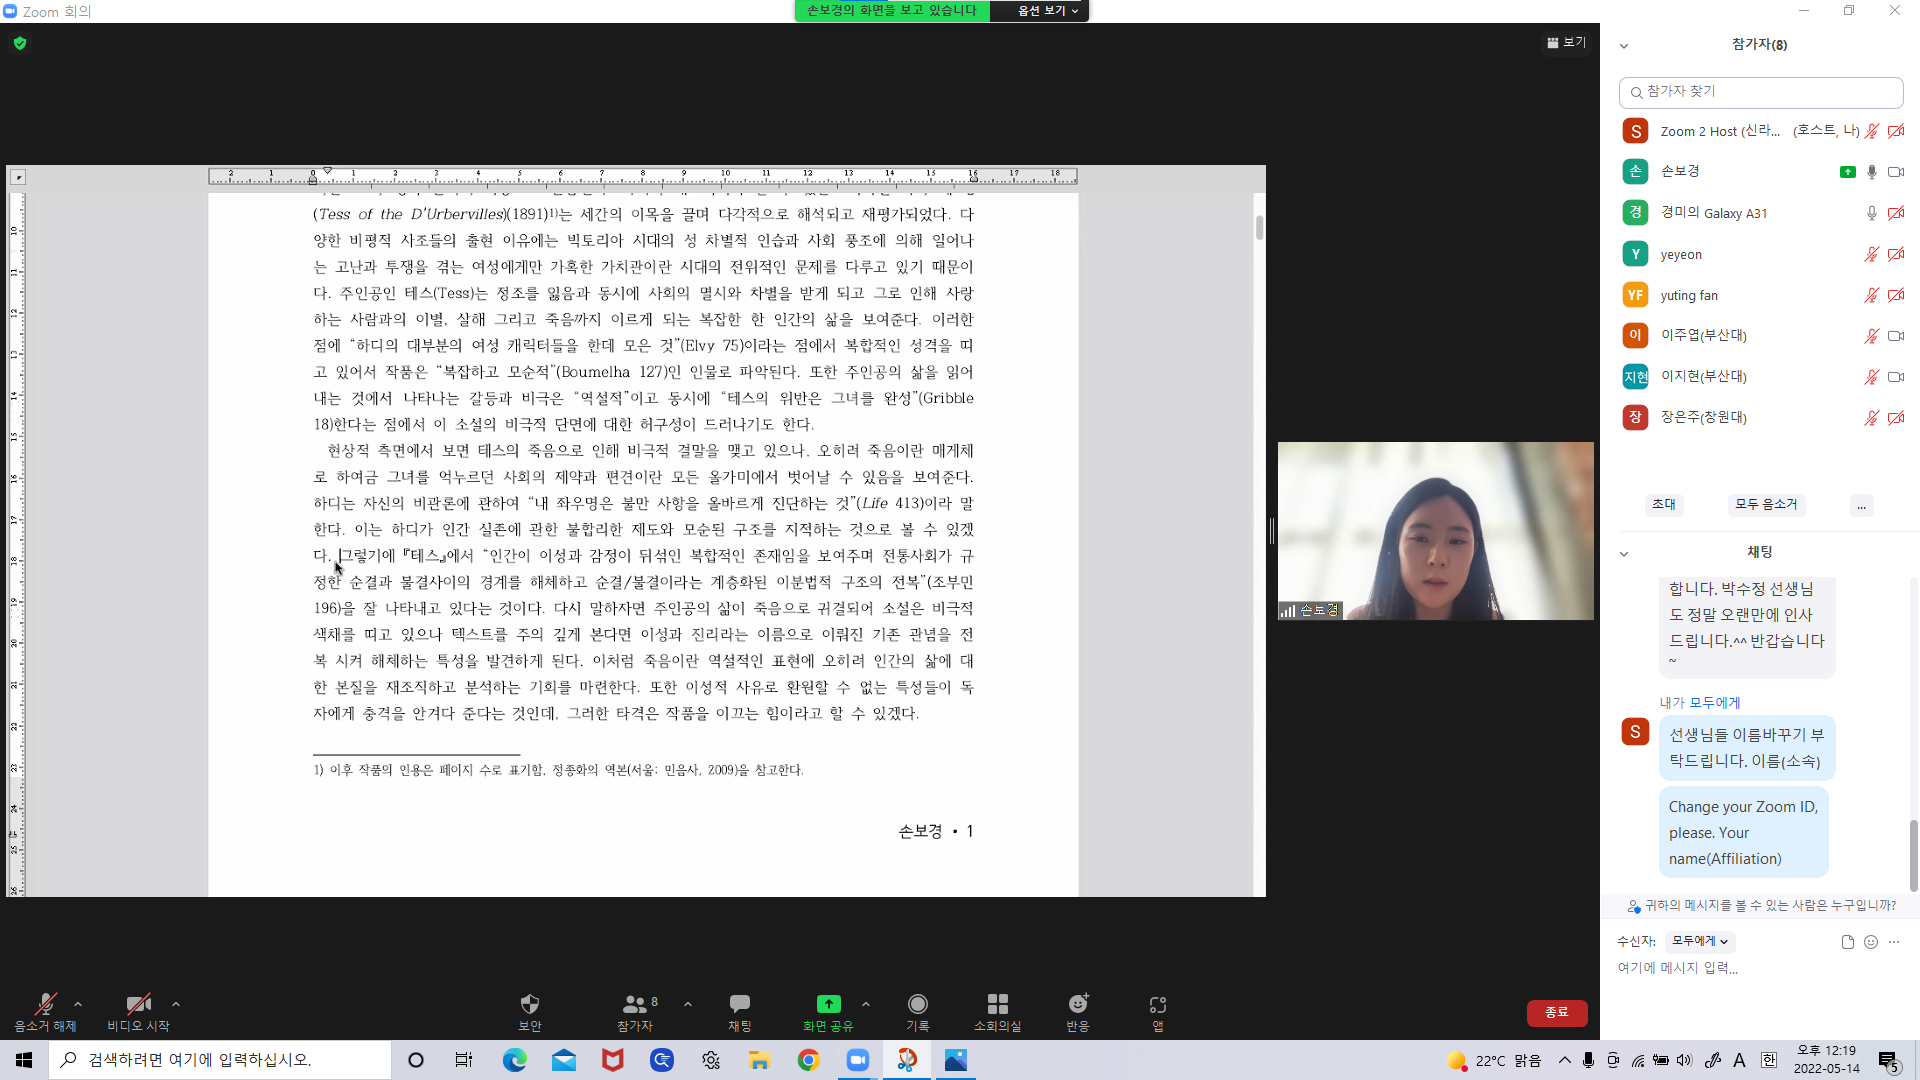This screenshot has width=1920, height=1080.
Task: Open the 보기 view menu
Action: tap(1566, 42)
